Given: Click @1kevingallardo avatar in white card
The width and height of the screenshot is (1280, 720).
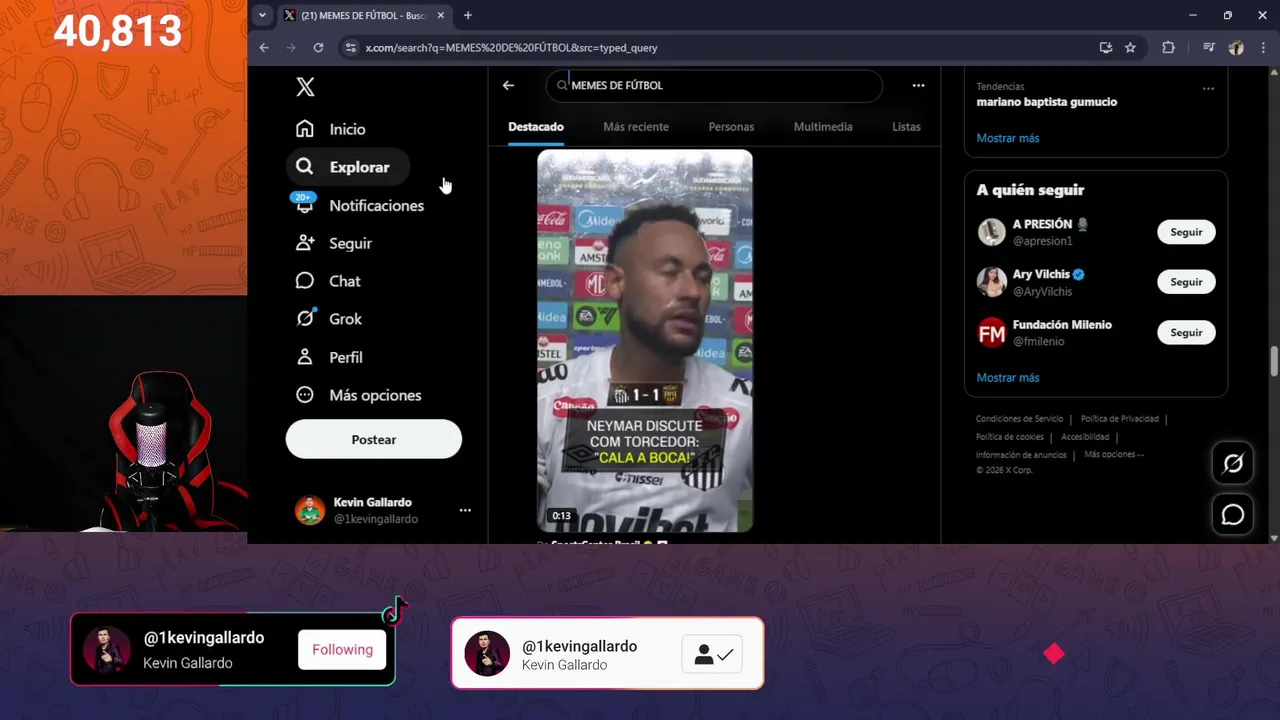Looking at the screenshot, I should tap(488, 654).
